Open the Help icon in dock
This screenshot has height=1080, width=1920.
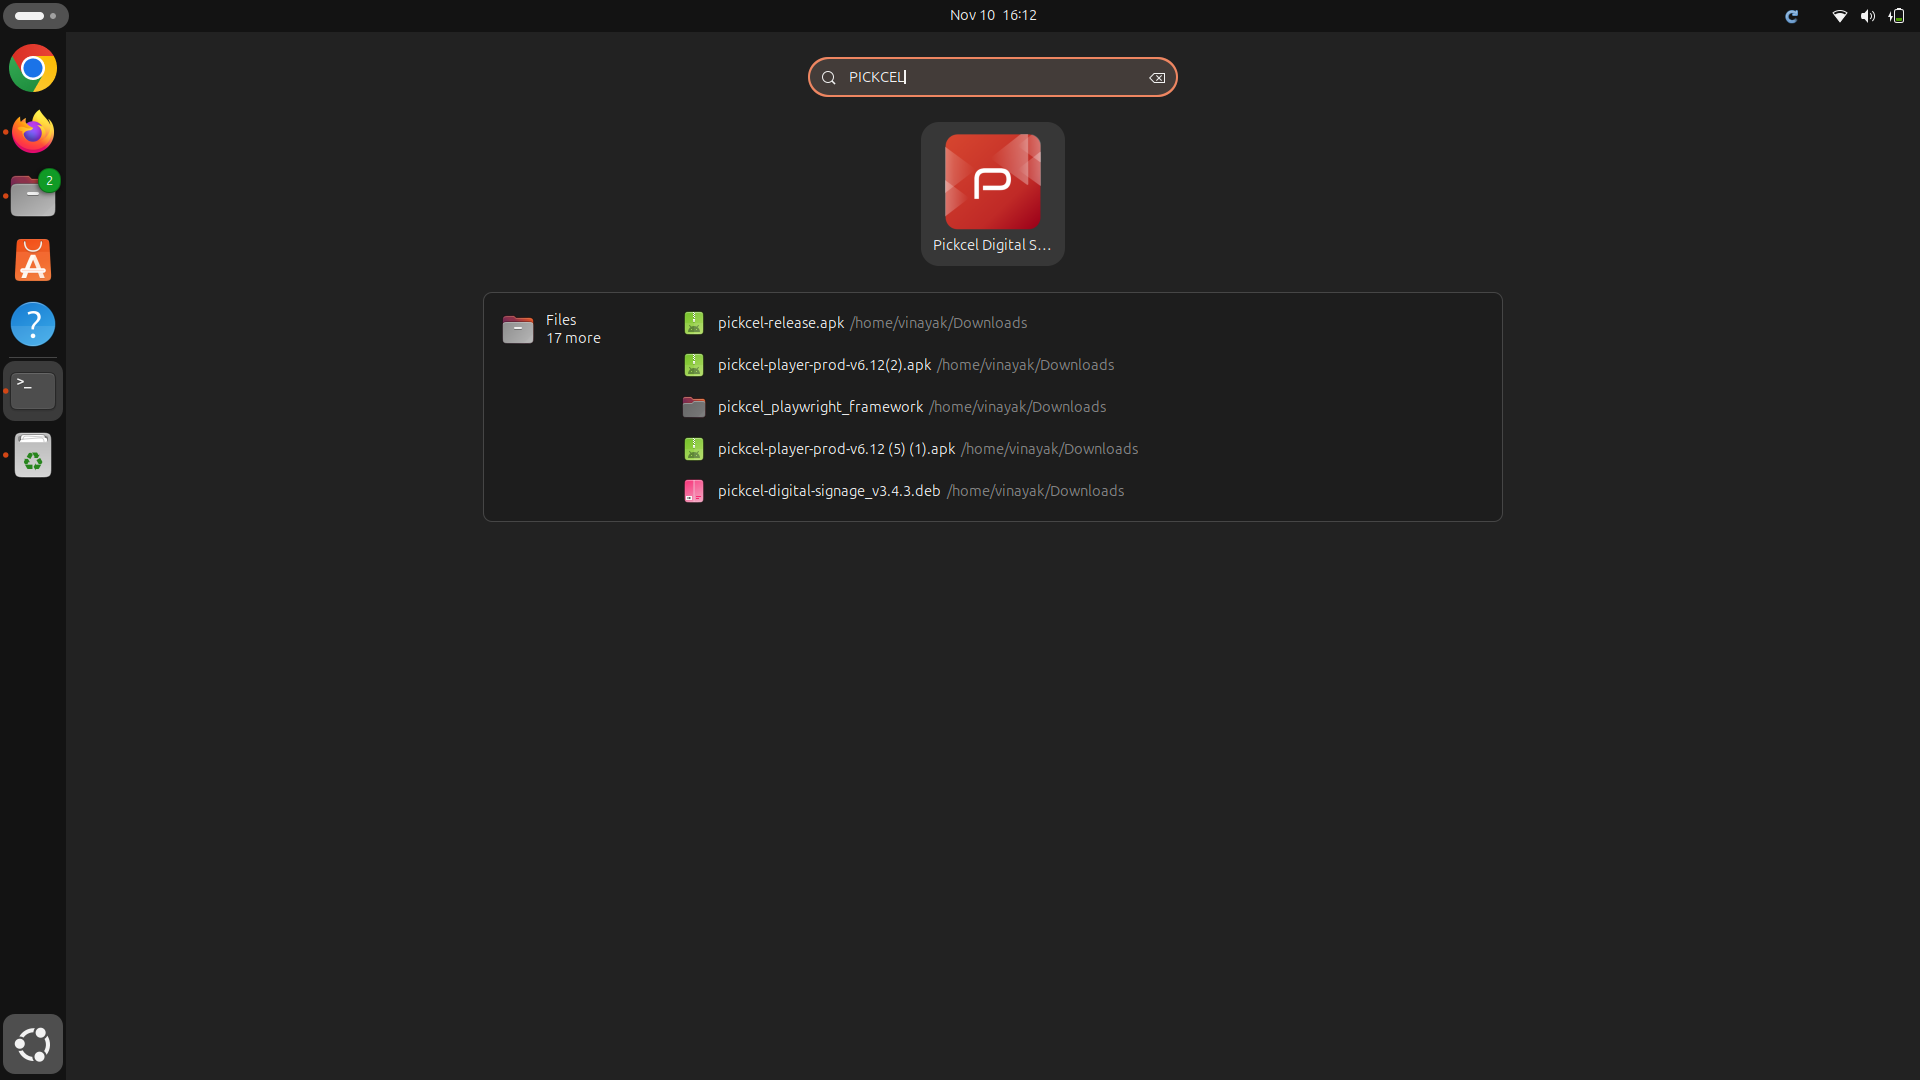33,325
